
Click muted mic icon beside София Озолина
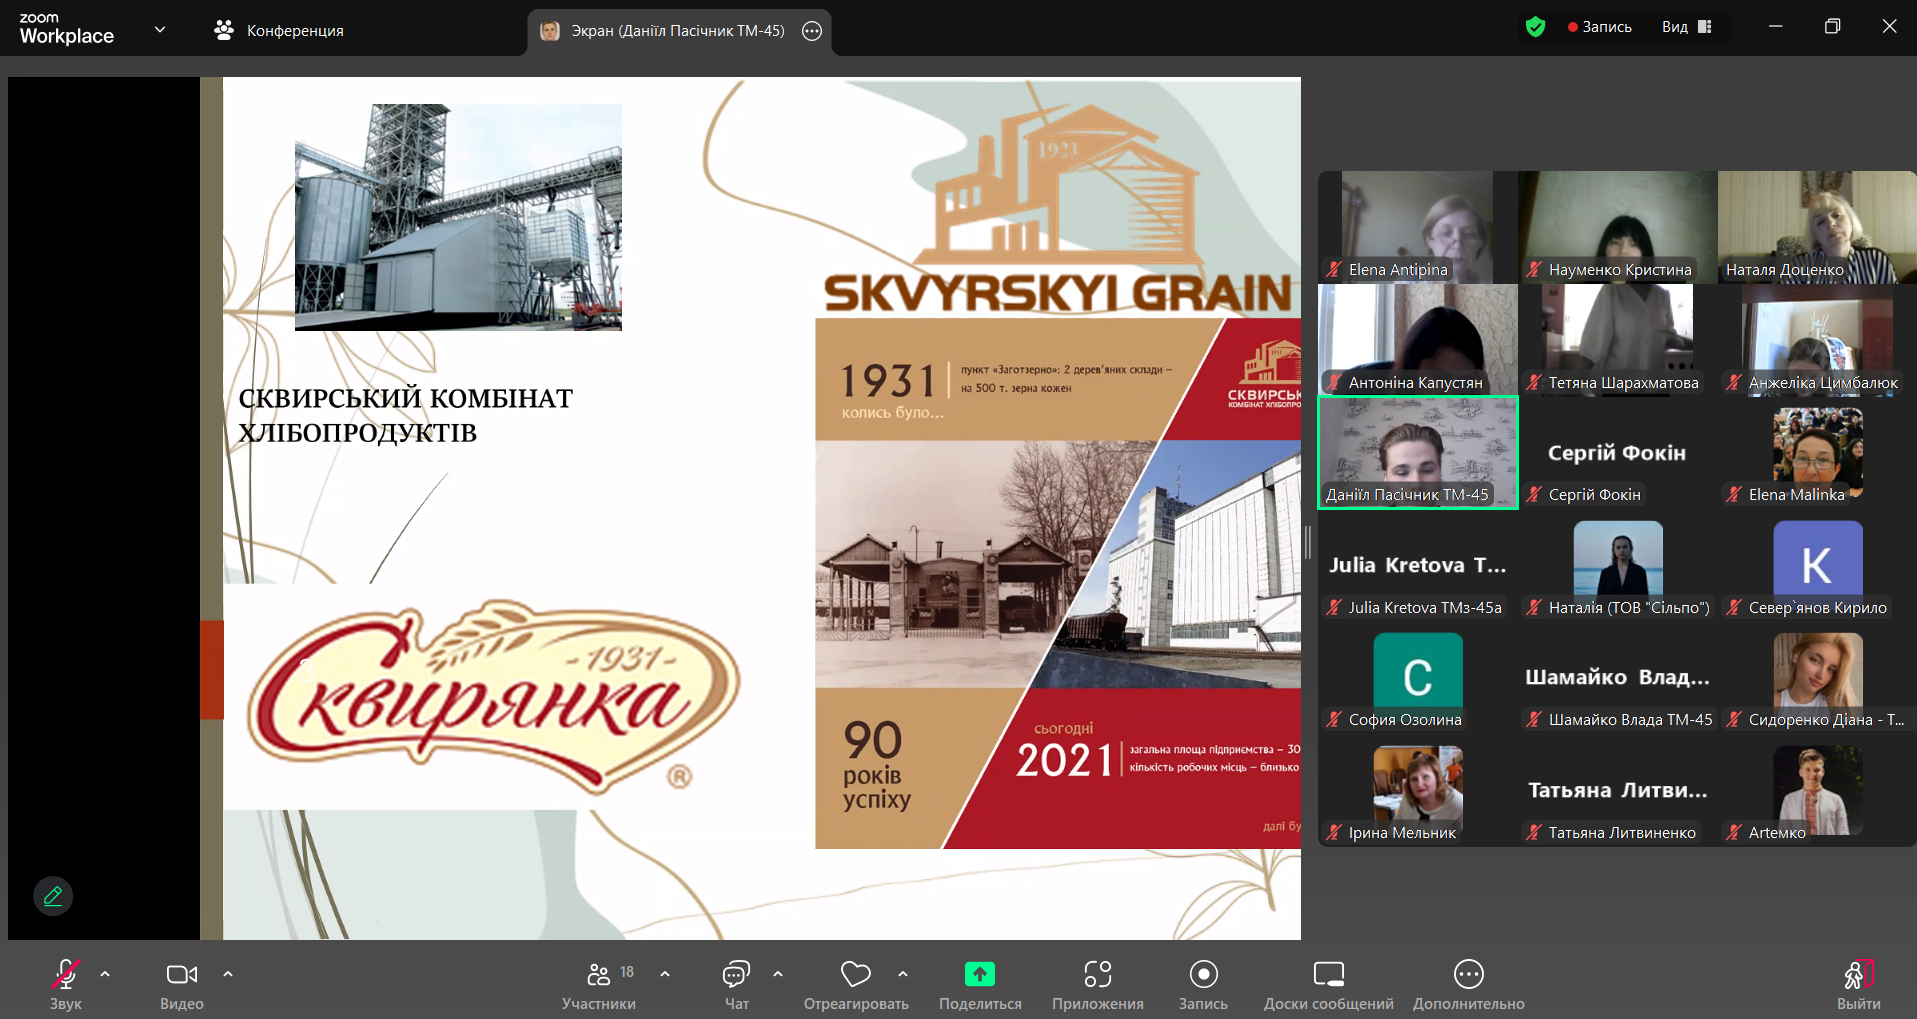(x=1334, y=720)
